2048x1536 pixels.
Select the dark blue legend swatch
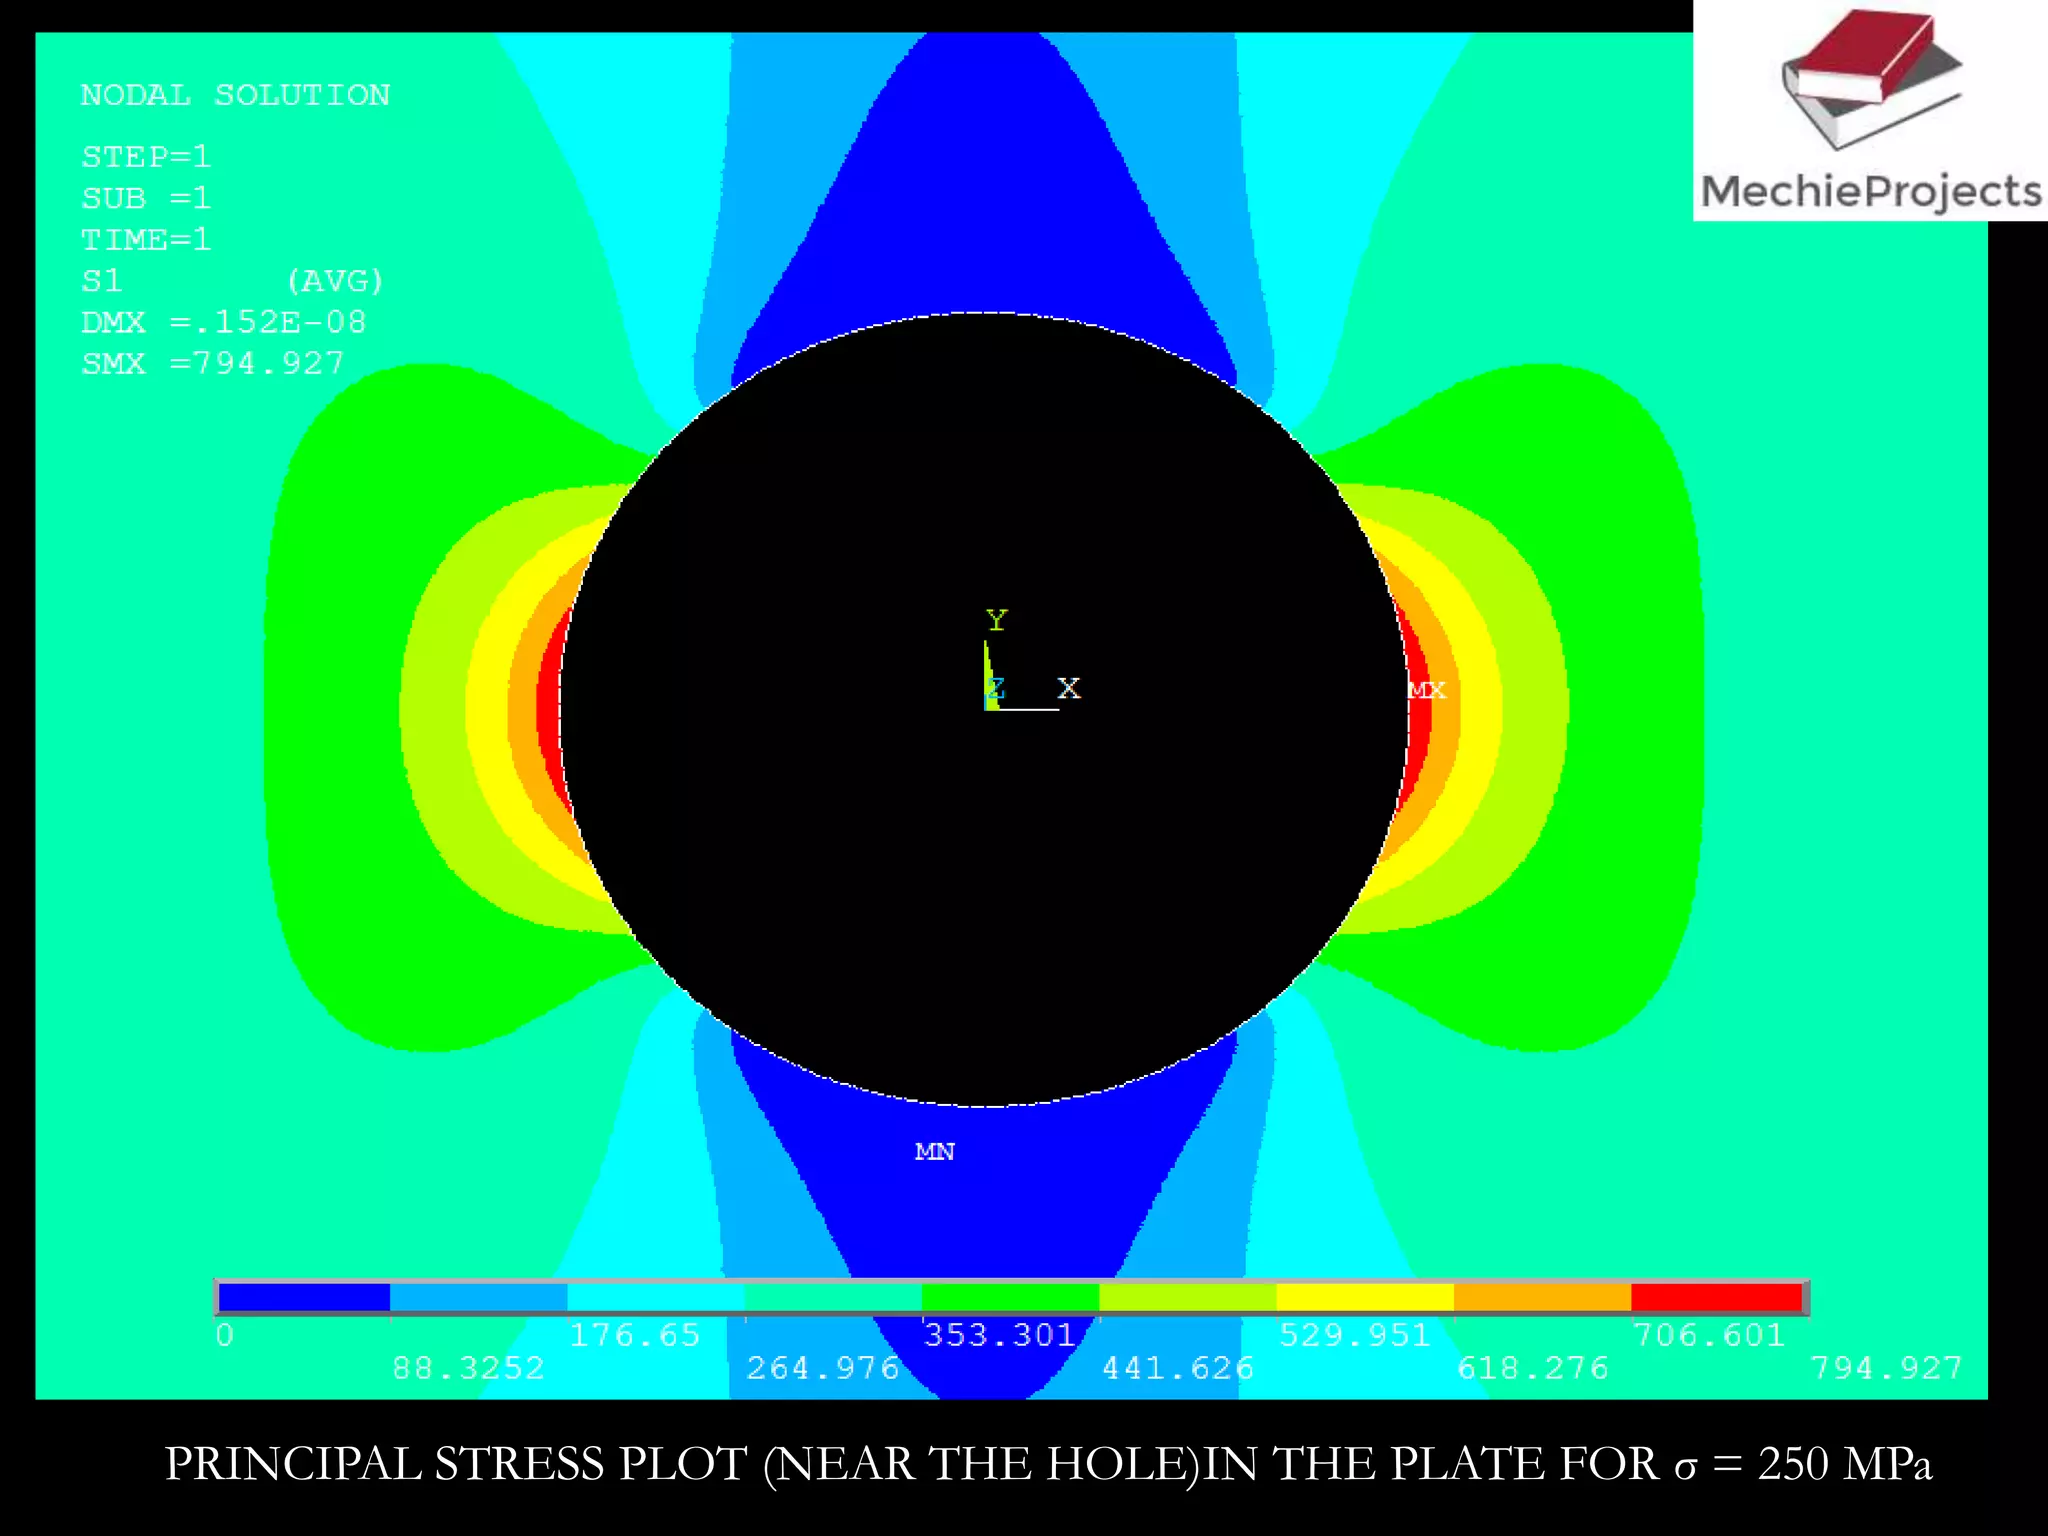pos(304,1297)
